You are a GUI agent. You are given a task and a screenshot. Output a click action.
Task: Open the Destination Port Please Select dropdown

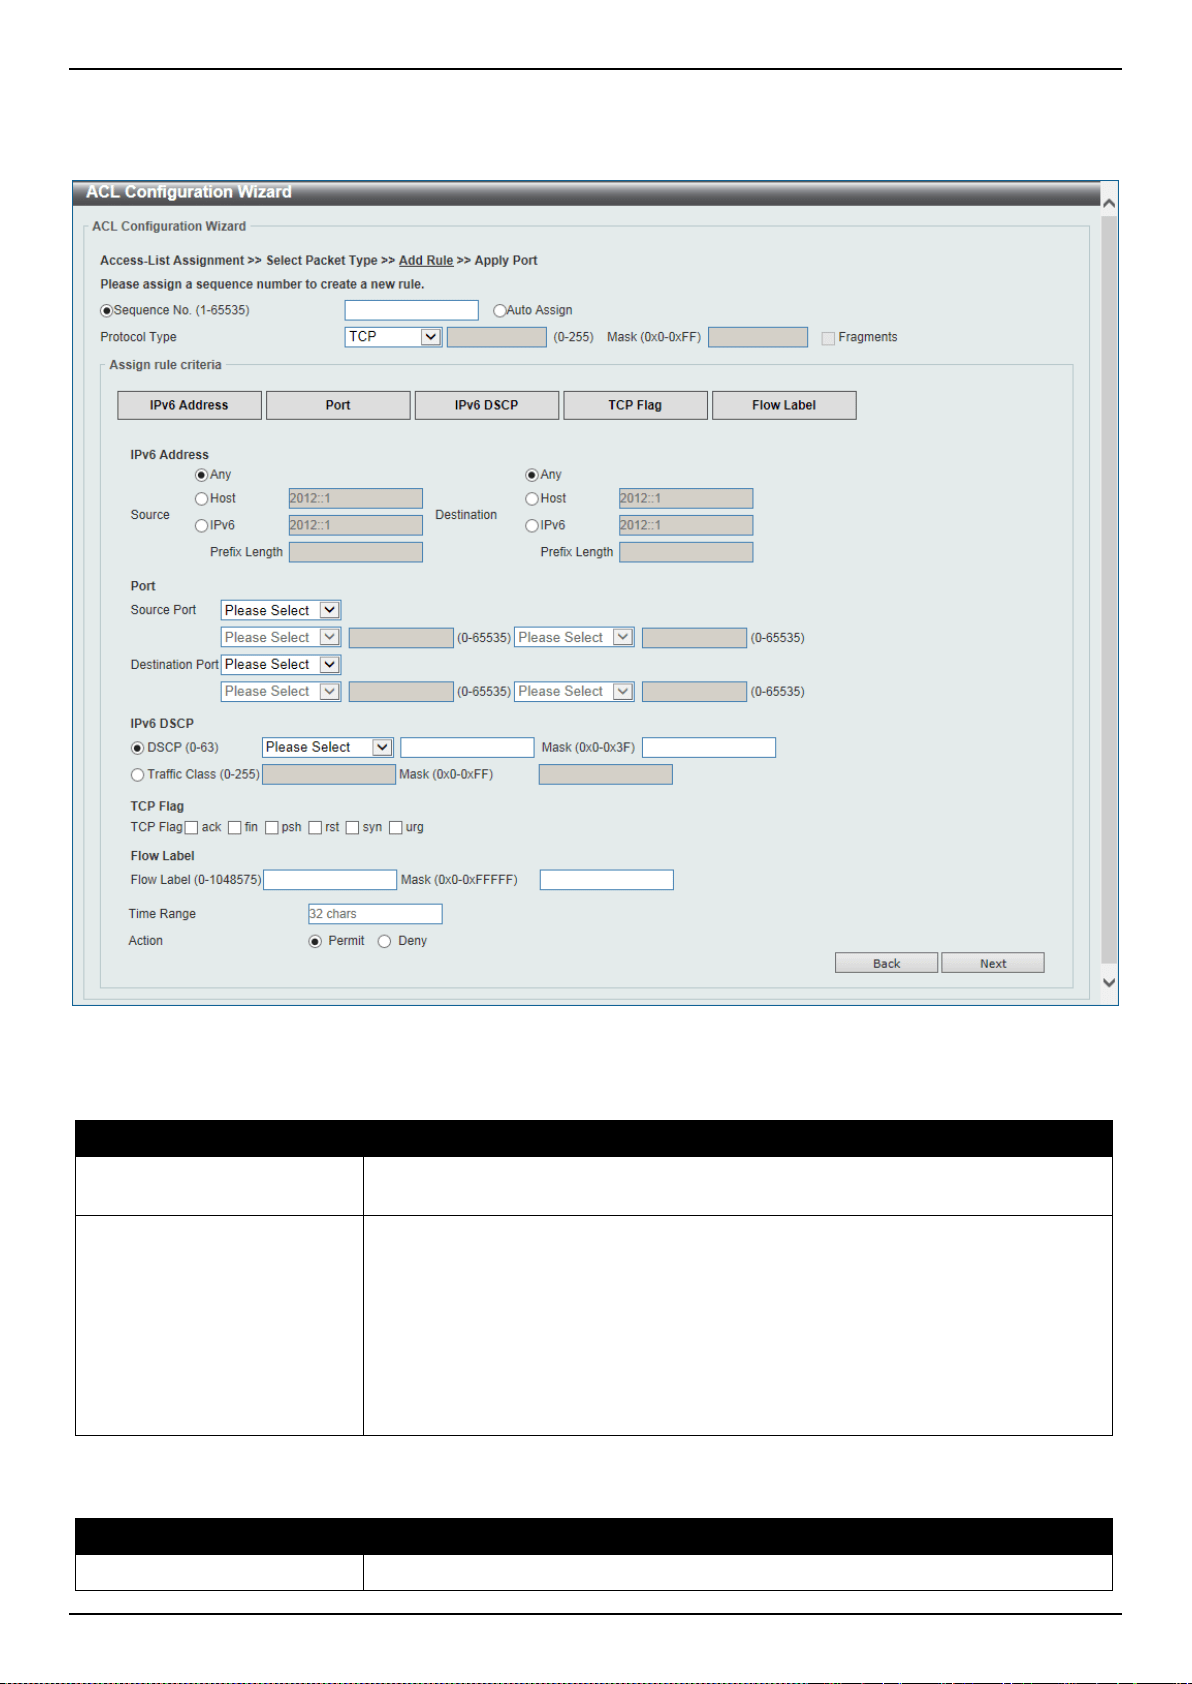[281, 664]
